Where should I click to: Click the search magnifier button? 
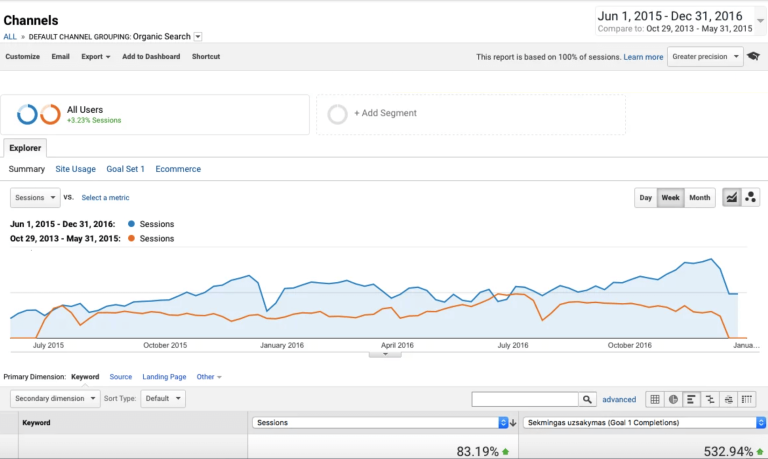click(x=588, y=399)
